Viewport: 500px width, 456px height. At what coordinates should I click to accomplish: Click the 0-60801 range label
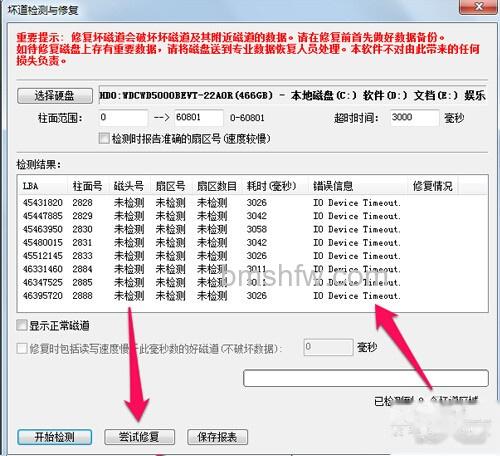point(247,118)
